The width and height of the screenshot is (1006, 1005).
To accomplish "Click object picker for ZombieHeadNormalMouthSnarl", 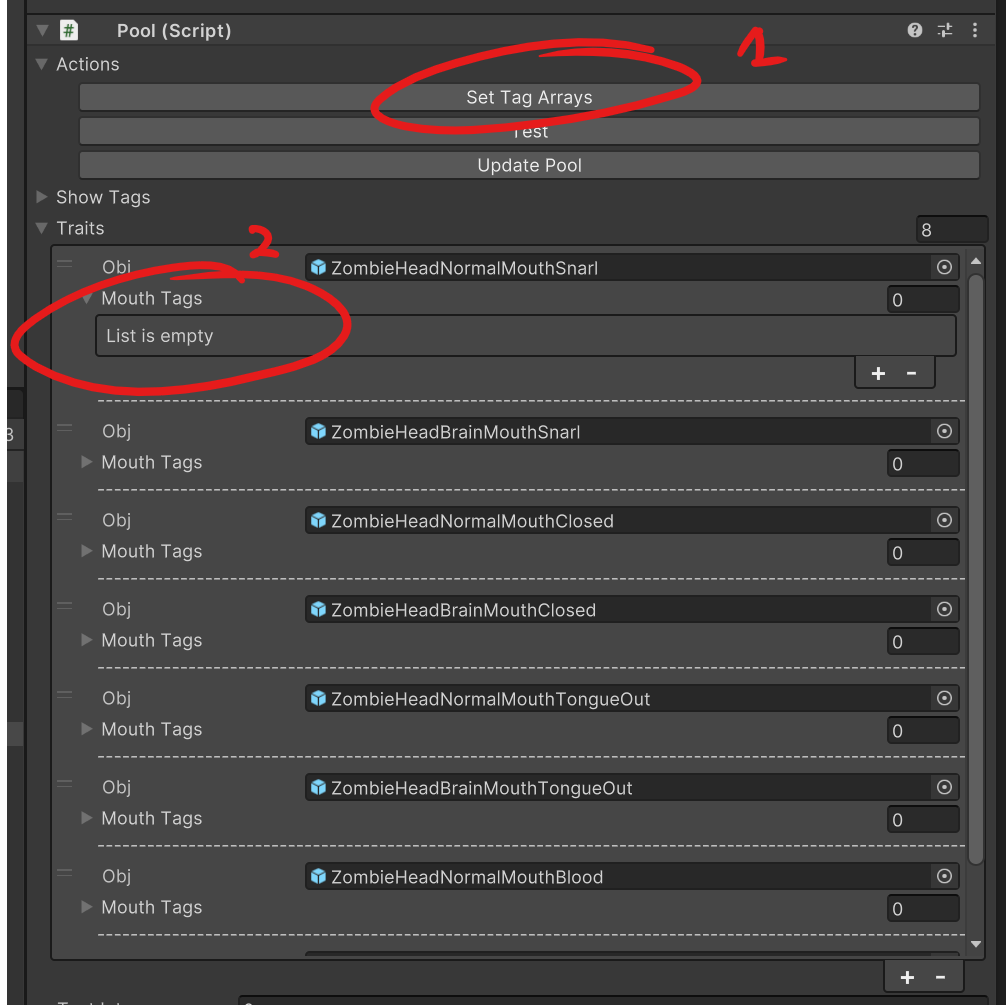I will coord(943,268).
